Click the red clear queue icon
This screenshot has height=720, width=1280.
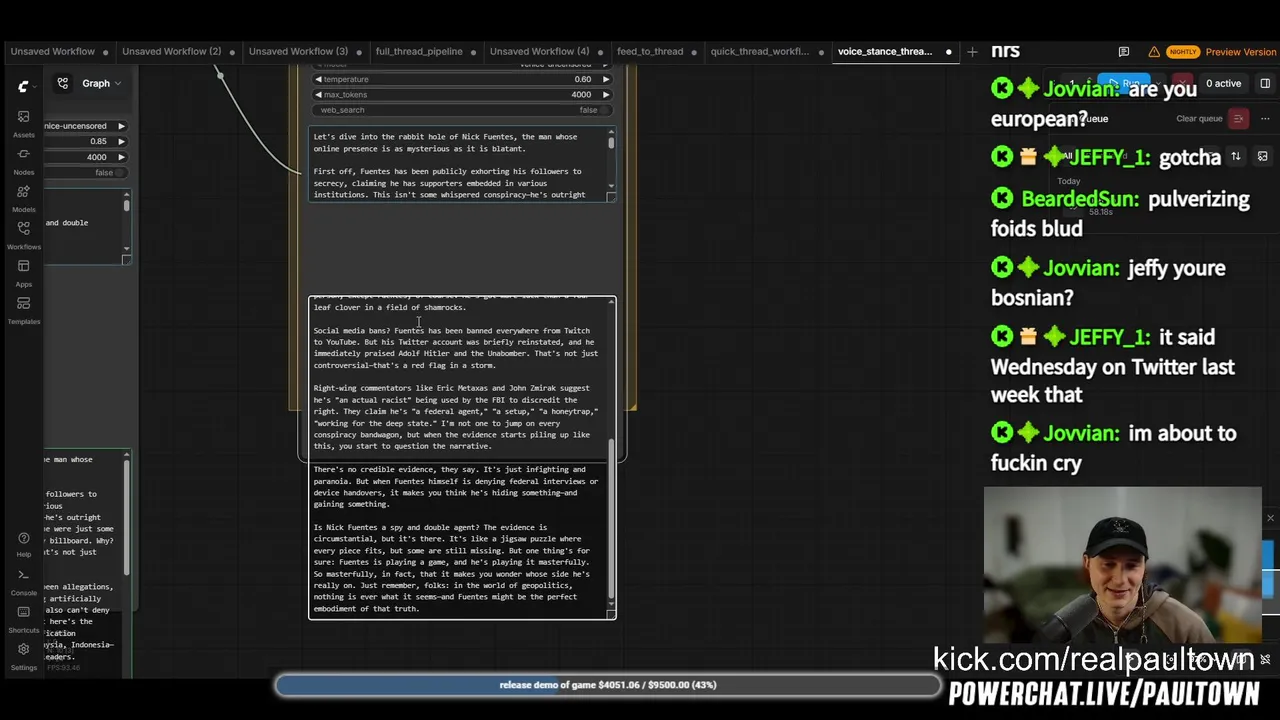pyautogui.click(x=1238, y=119)
